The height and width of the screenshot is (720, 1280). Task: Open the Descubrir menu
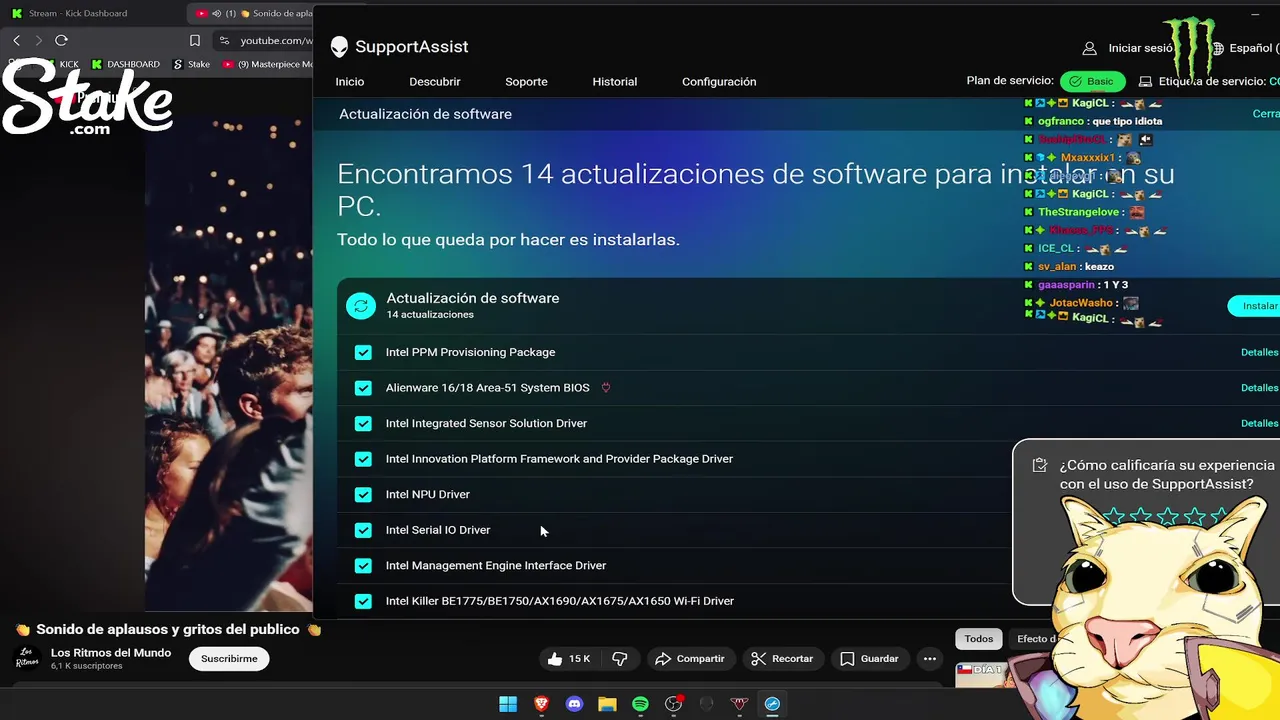pos(435,82)
